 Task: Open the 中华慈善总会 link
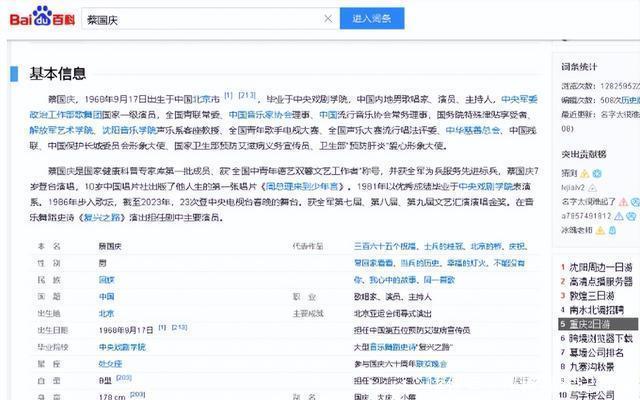[x=473, y=130]
